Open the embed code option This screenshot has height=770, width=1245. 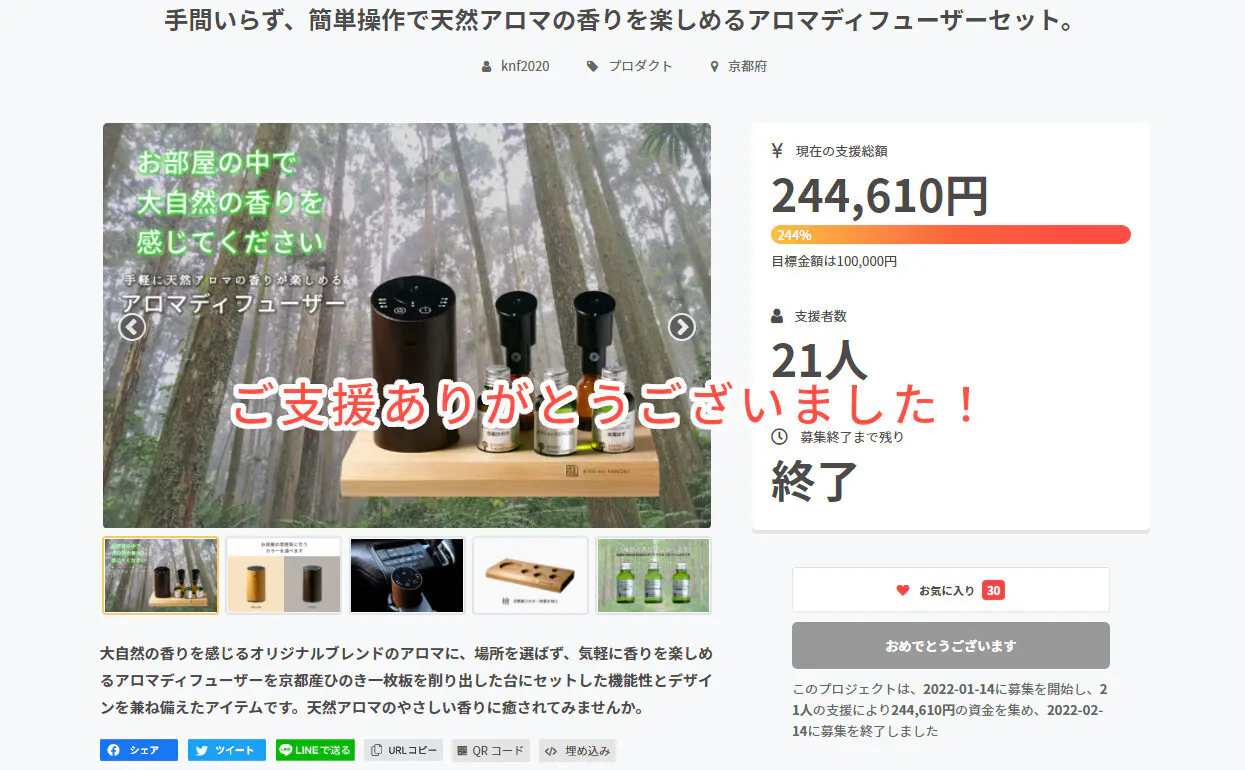click(x=578, y=750)
